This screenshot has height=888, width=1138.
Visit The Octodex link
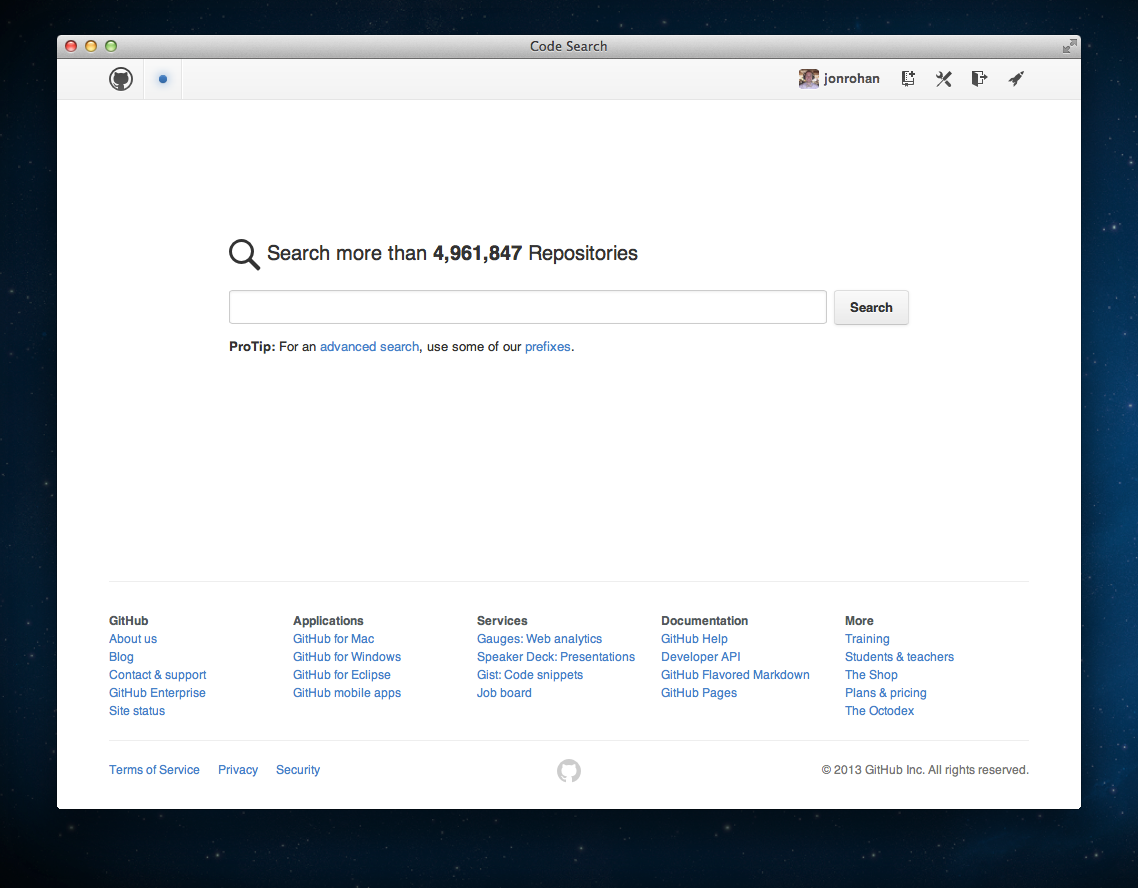tap(879, 711)
